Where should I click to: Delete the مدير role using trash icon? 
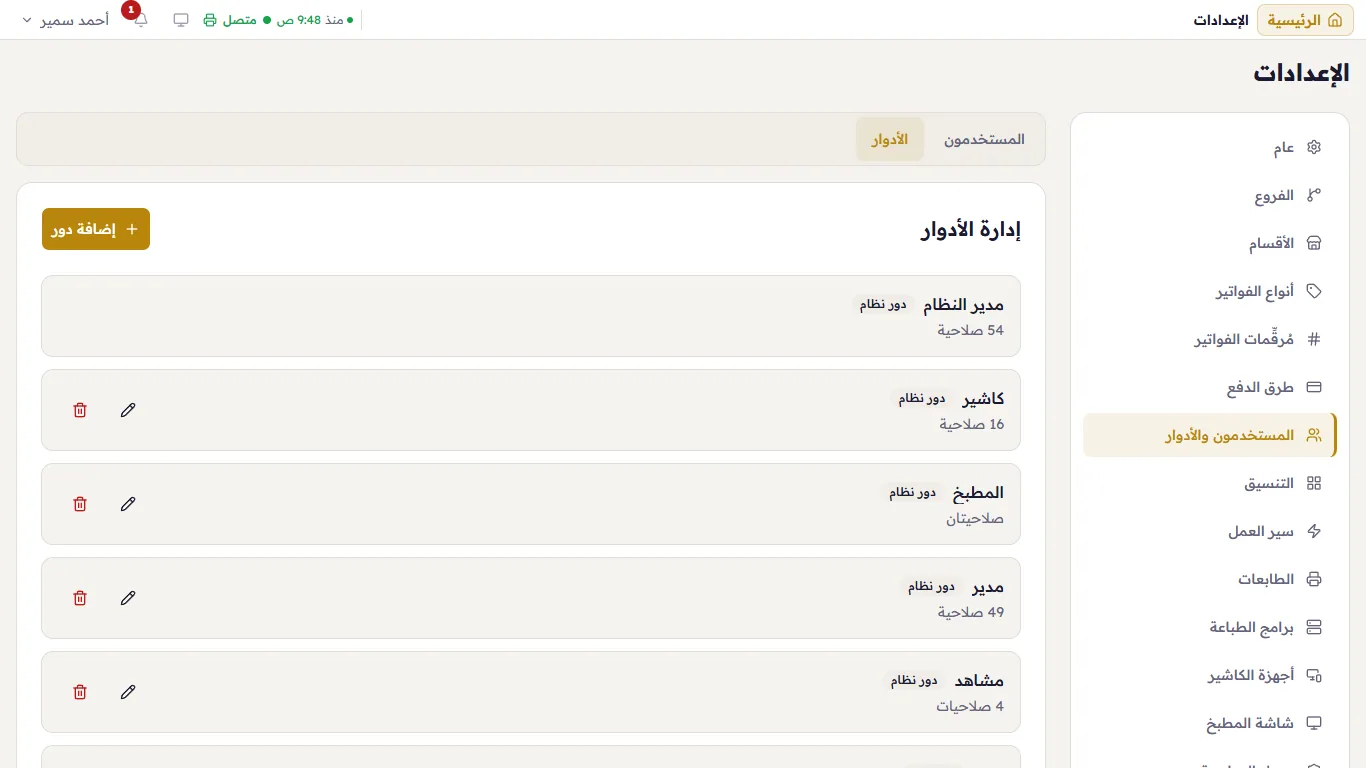[x=80, y=598]
